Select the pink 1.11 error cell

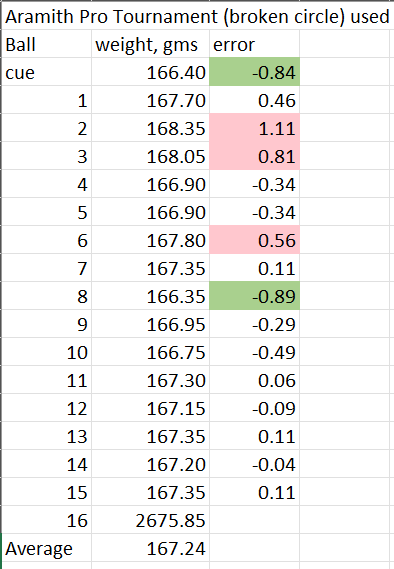pyautogui.click(x=254, y=128)
